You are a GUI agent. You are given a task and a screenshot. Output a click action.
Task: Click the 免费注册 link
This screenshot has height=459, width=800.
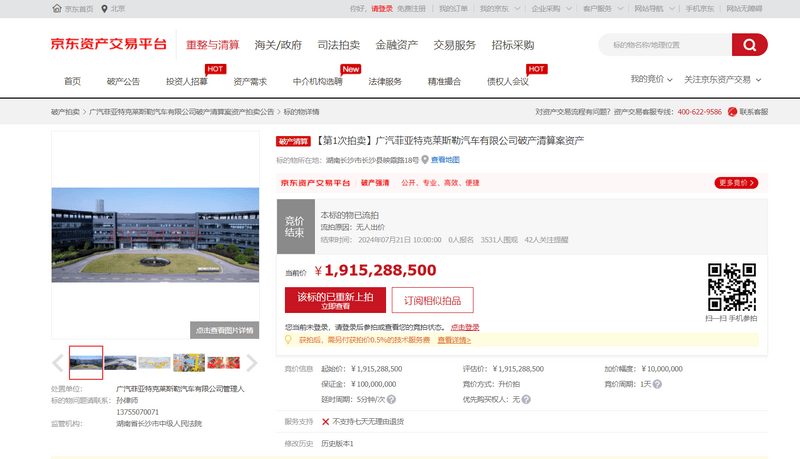(411, 9)
